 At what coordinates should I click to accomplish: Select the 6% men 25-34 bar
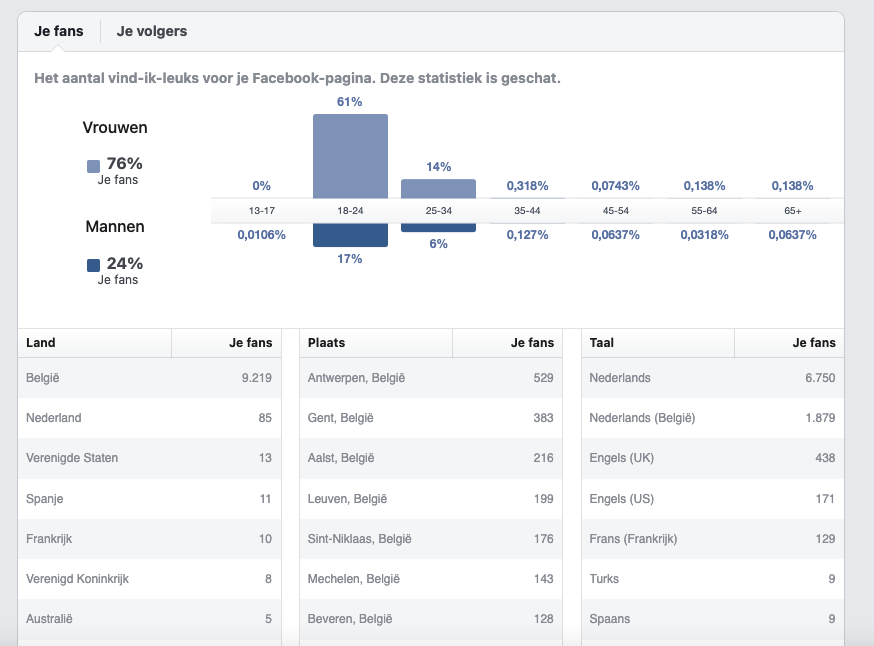click(439, 227)
